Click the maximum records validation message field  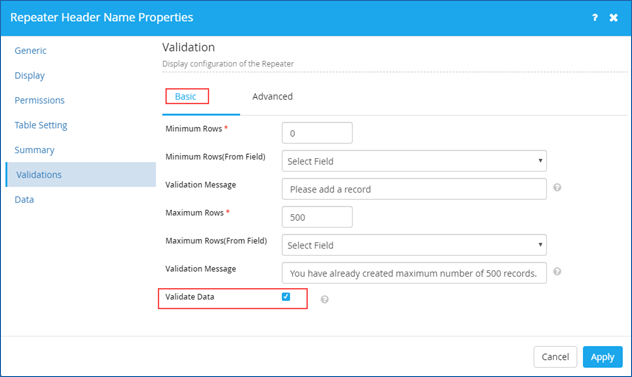click(x=414, y=273)
